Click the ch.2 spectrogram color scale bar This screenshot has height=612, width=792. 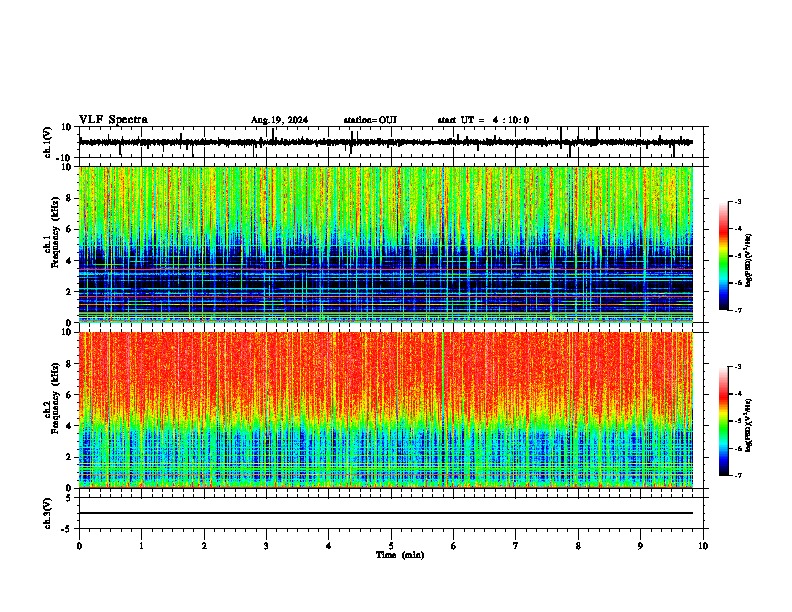(723, 421)
